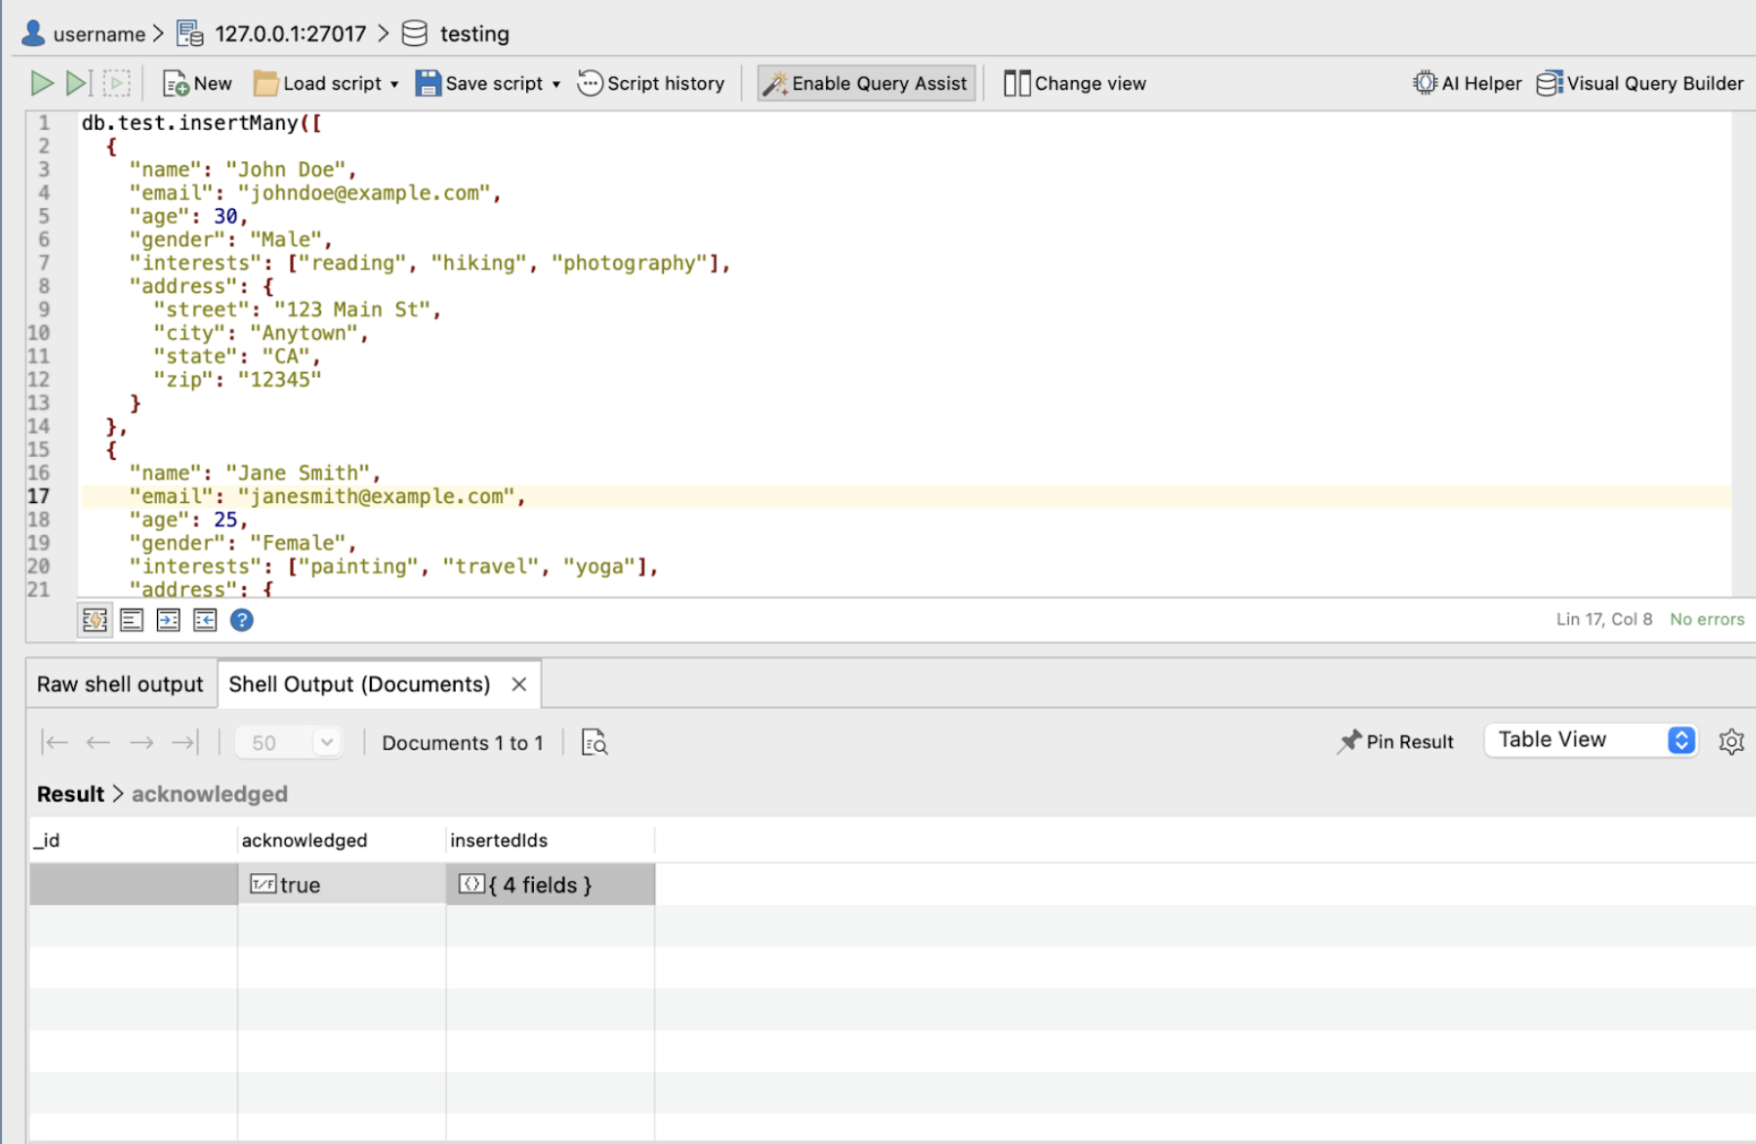The image size is (1756, 1144).
Task: Pin the current result
Action: tap(1395, 741)
